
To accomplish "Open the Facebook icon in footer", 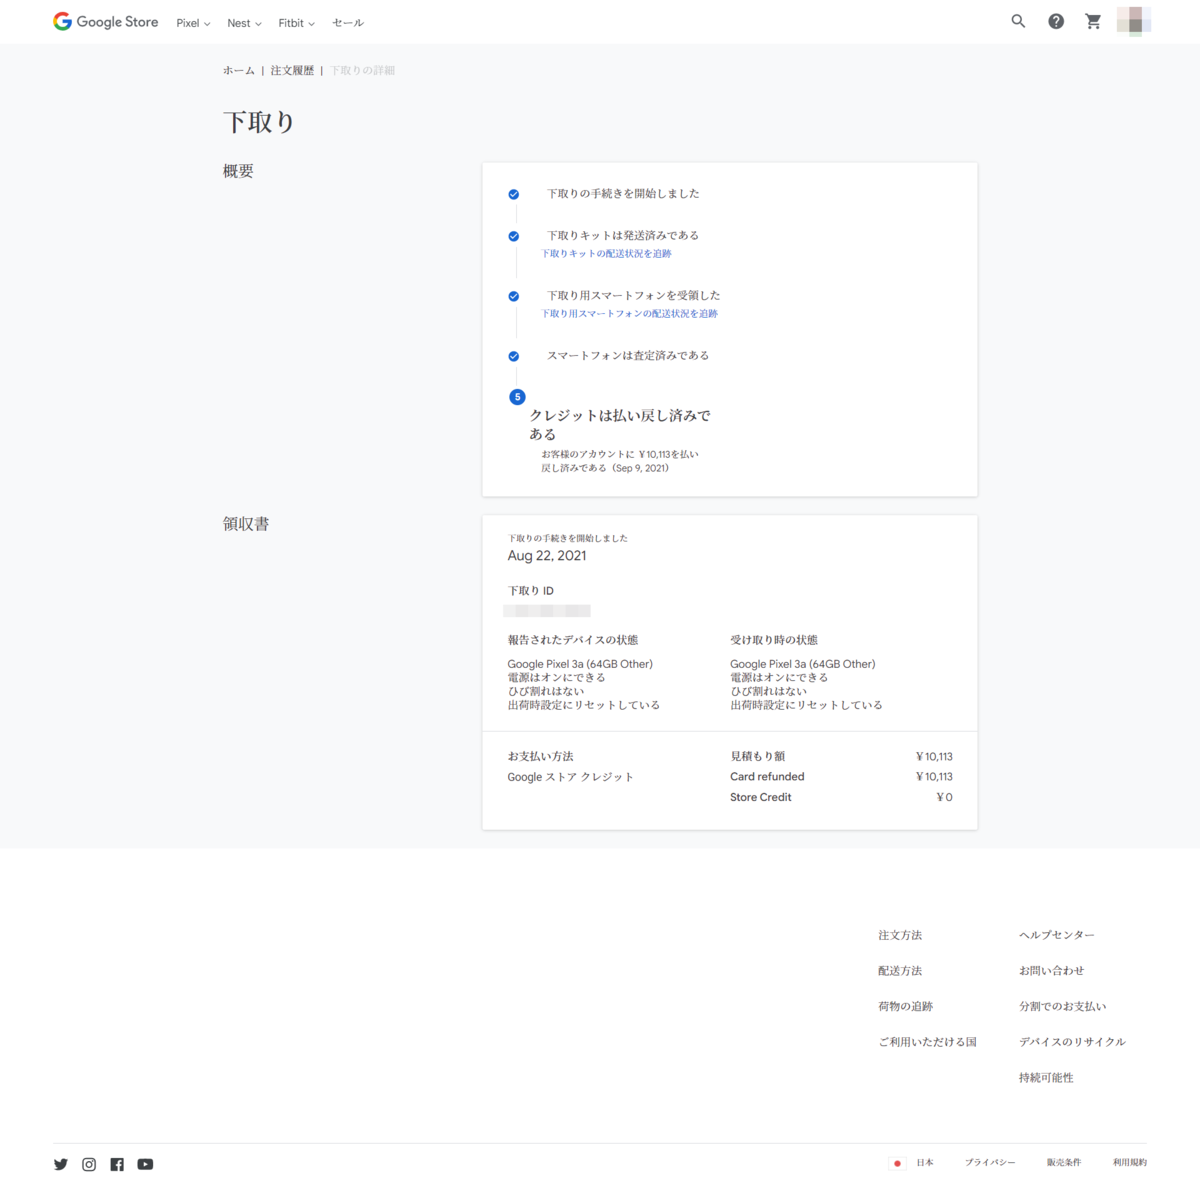I will (x=117, y=1164).
